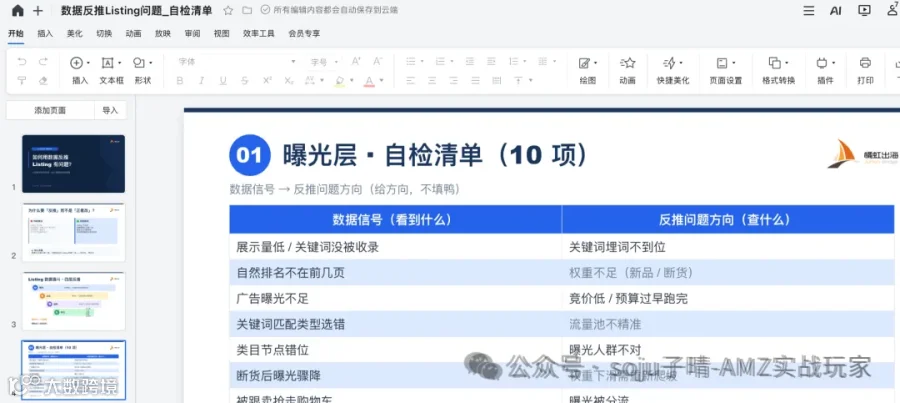Click the eraser clear-format icon
Image resolution: width=900 pixels, height=403 pixels.
(x=43, y=80)
